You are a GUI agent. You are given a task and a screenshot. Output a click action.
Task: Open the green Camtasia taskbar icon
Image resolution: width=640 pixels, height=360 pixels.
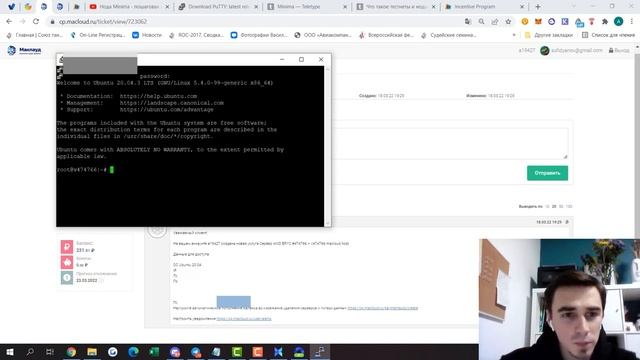237,351
